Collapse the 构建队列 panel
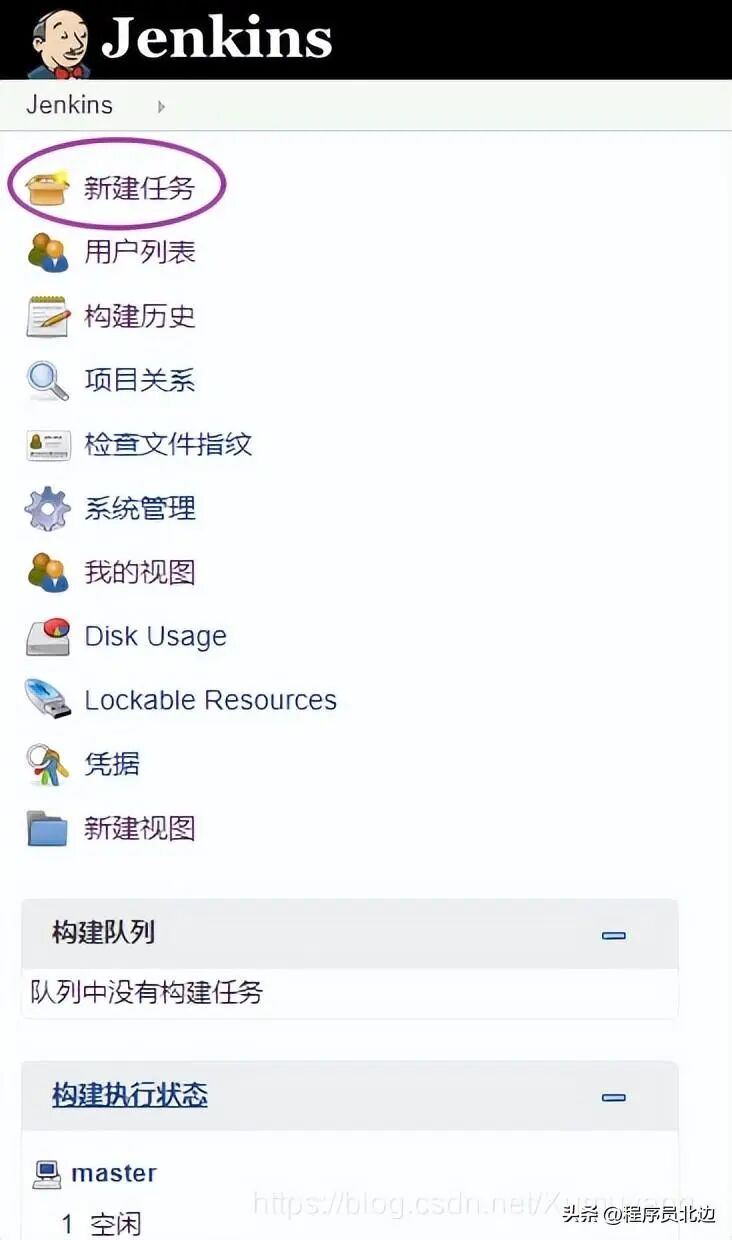 (x=614, y=935)
